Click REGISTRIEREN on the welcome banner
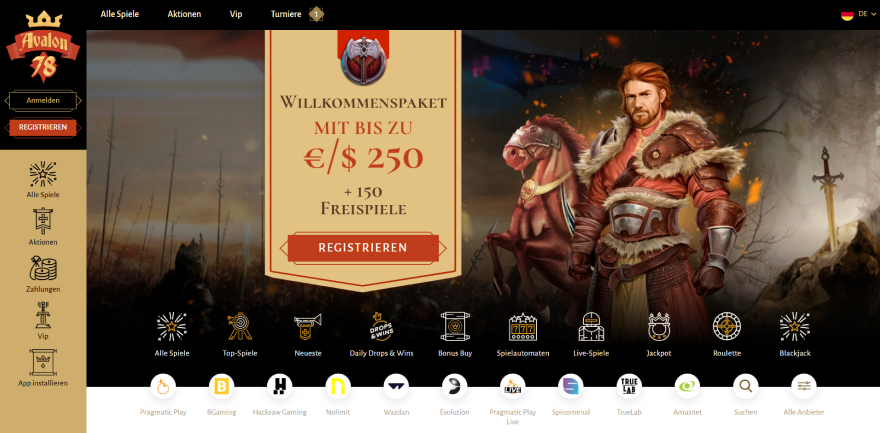 363,248
